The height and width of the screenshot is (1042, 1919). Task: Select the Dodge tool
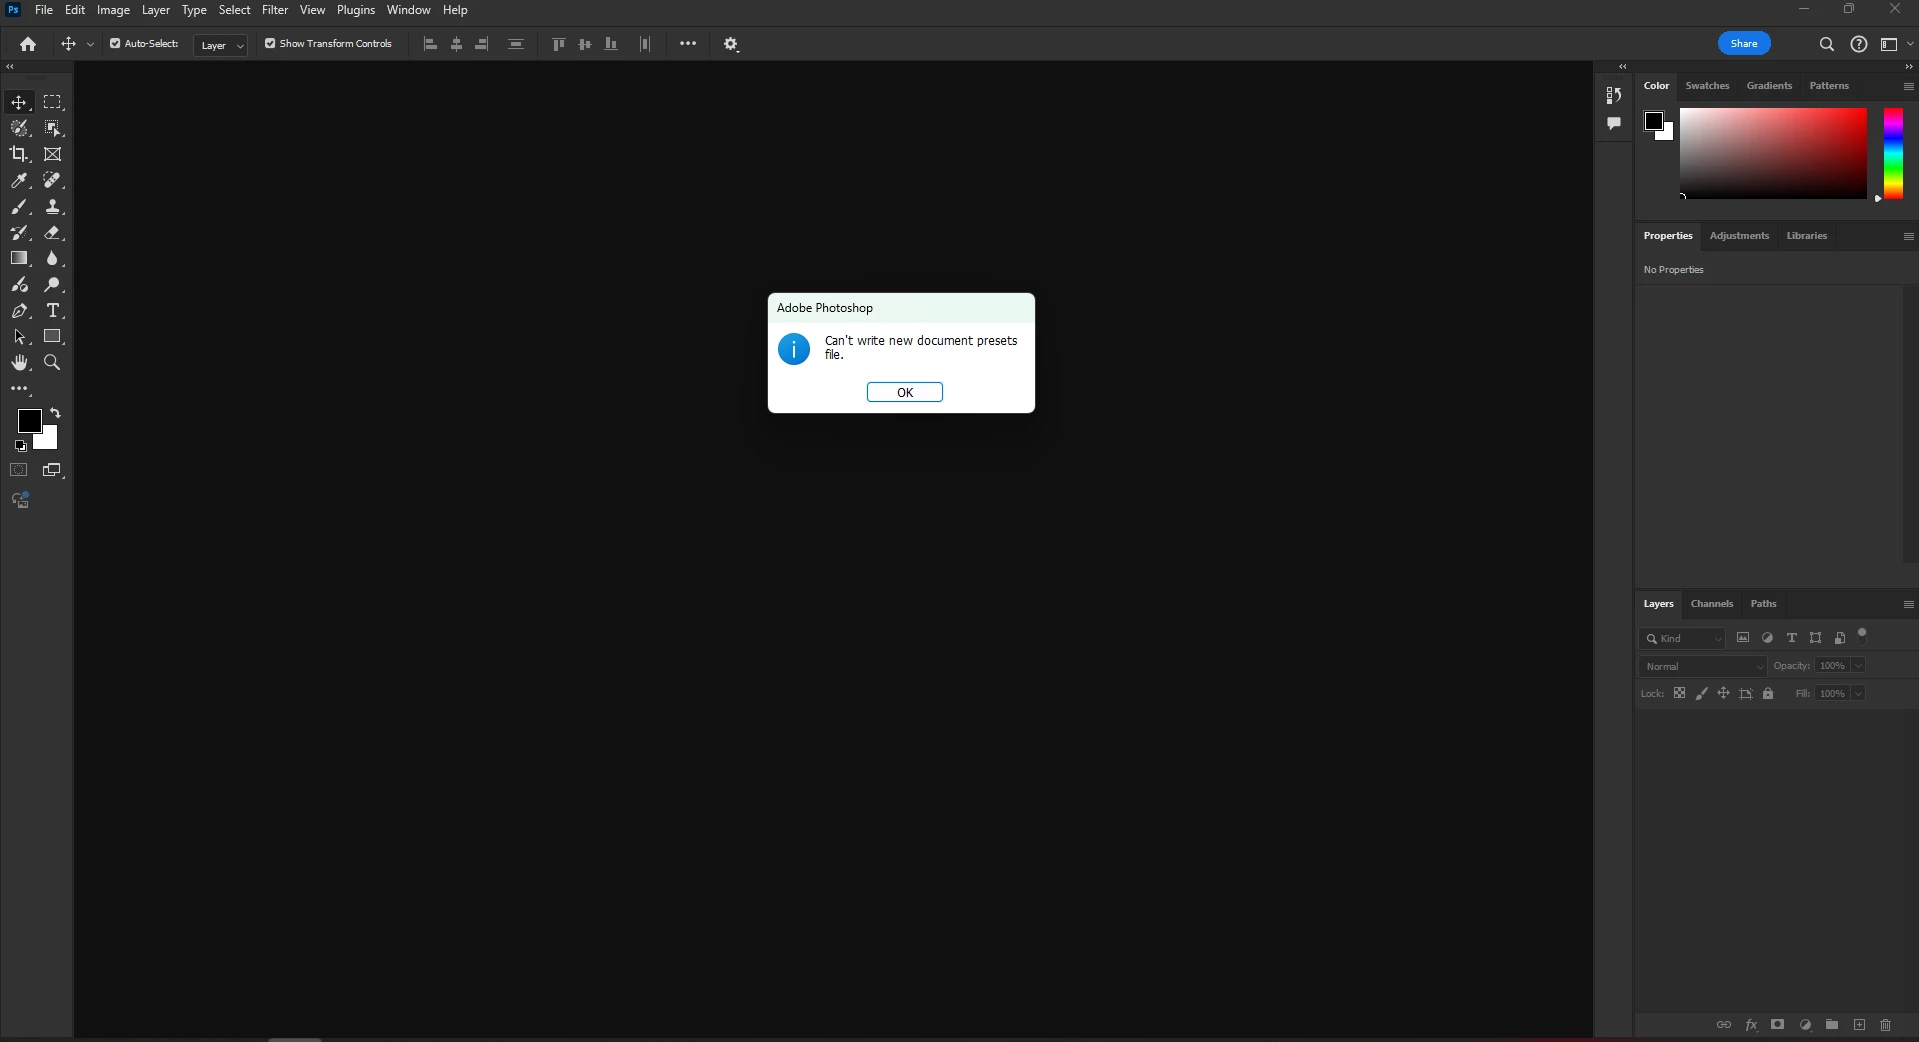click(x=53, y=285)
